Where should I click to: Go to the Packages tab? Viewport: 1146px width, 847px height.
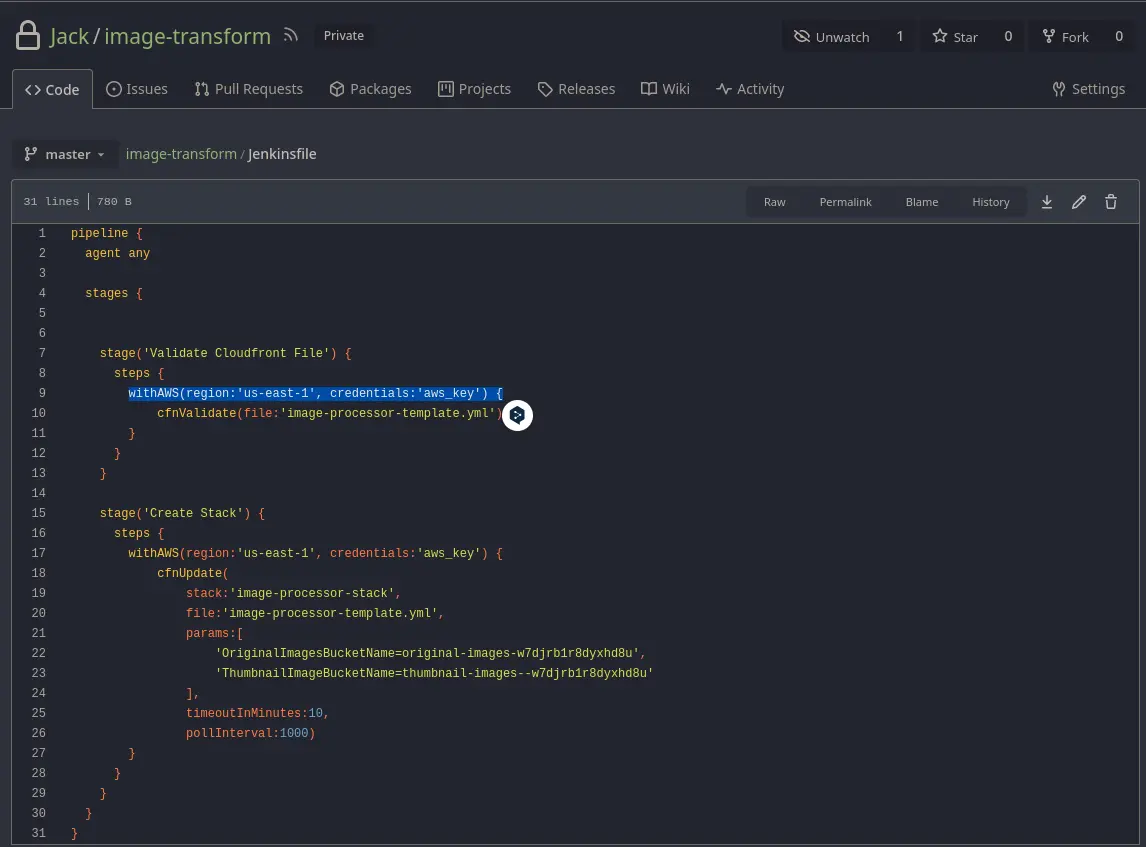(x=371, y=89)
